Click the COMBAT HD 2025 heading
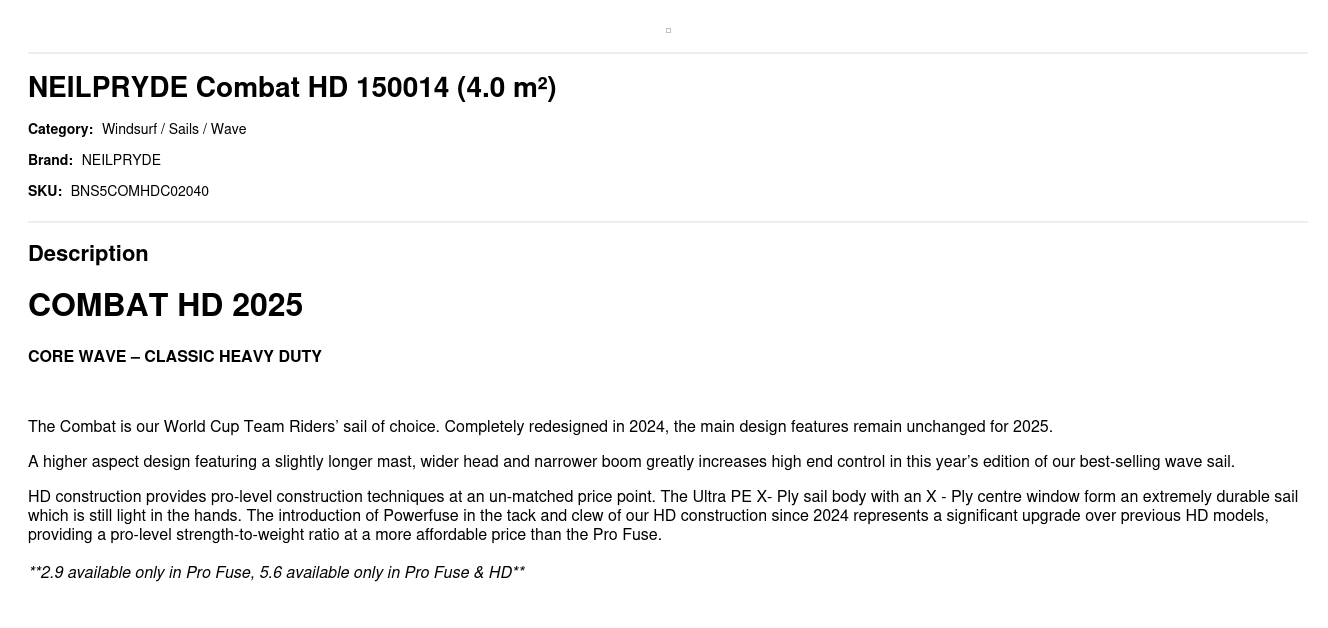 tap(165, 305)
